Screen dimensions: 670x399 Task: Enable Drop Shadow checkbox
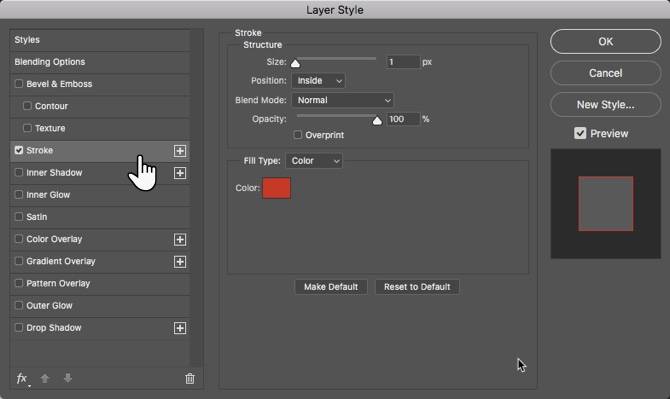(x=19, y=328)
